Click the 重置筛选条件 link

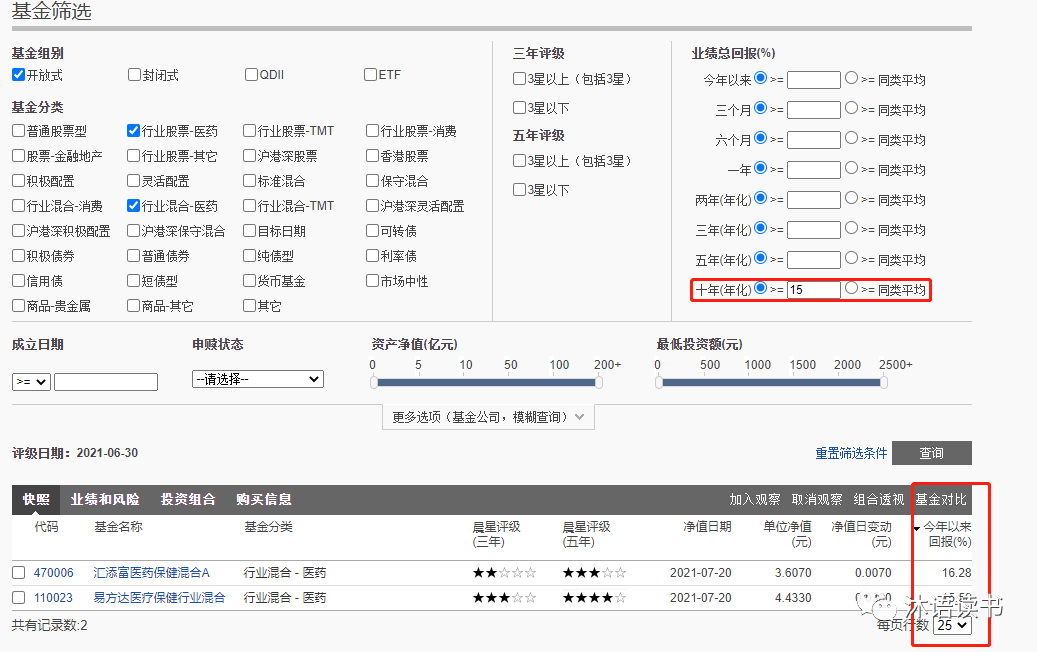tap(850, 453)
